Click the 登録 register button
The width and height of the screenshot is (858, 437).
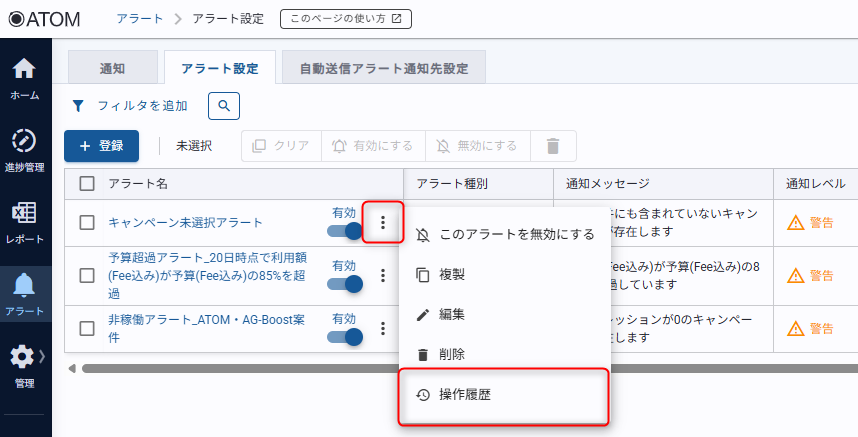pyautogui.click(x=101, y=146)
